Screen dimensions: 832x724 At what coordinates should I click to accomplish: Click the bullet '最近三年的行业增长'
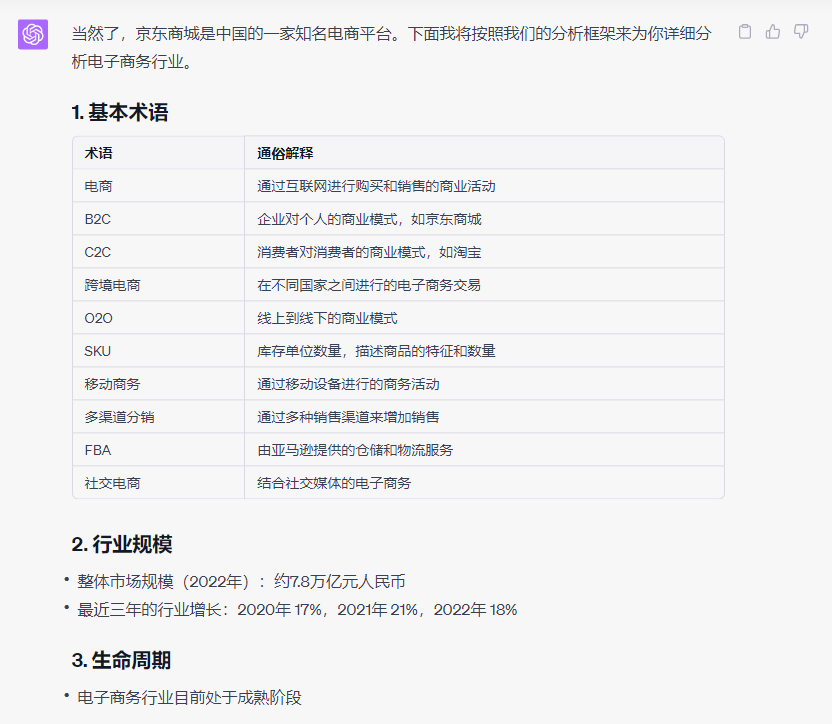click(297, 610)
